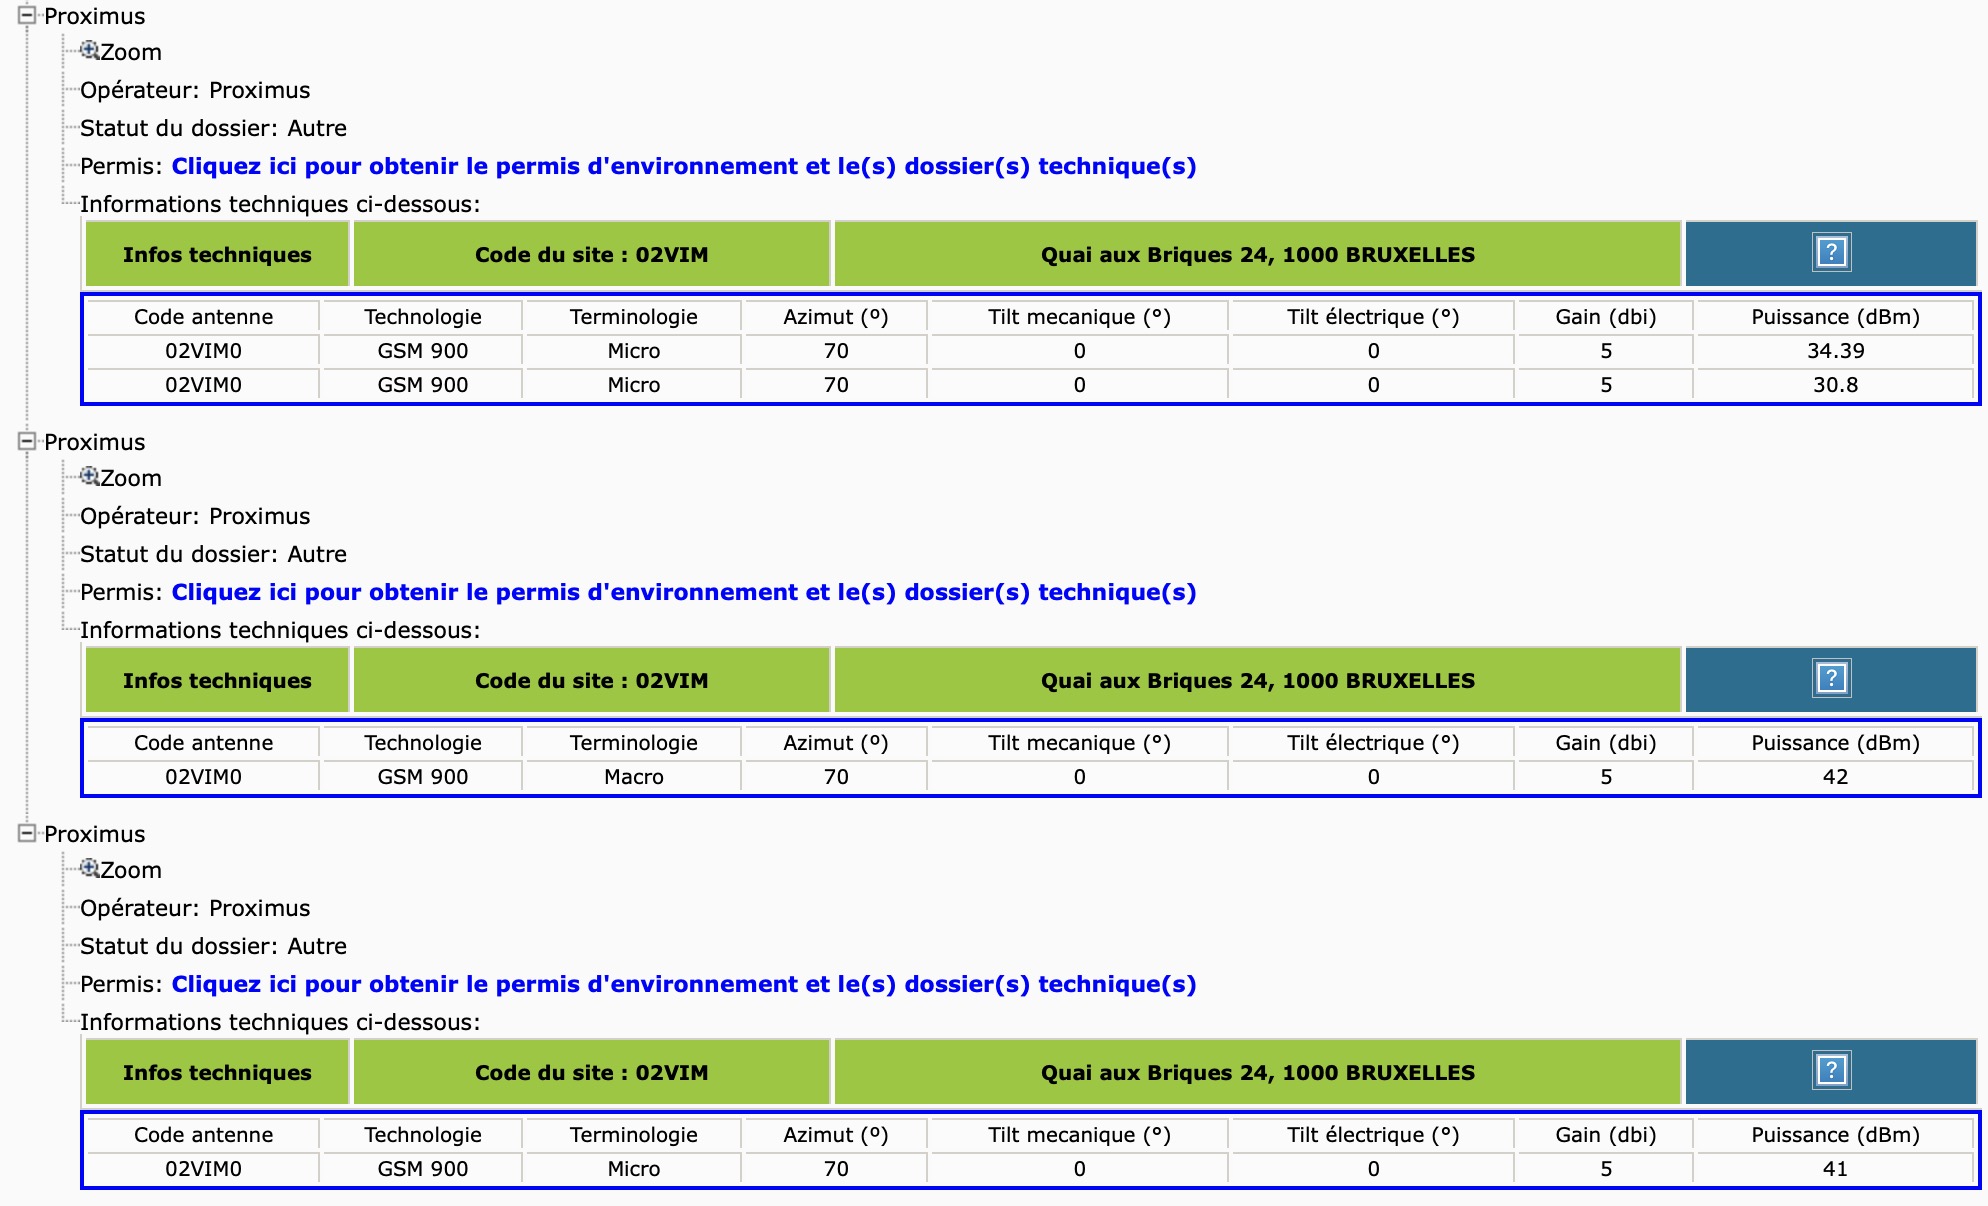Select Code du site 02VIM in second table
Image resolution: width=1988 pixels, height=1206 pixels.
click(592, 680)
